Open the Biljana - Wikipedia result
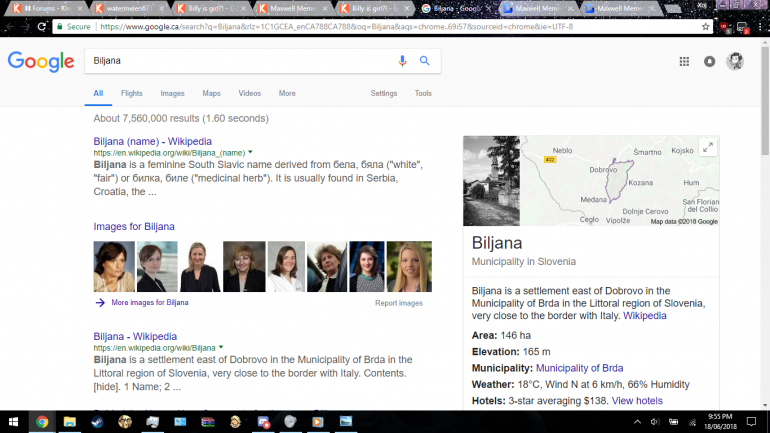The height and width of the screenshot is (433, 770). (x=135, y=336)
